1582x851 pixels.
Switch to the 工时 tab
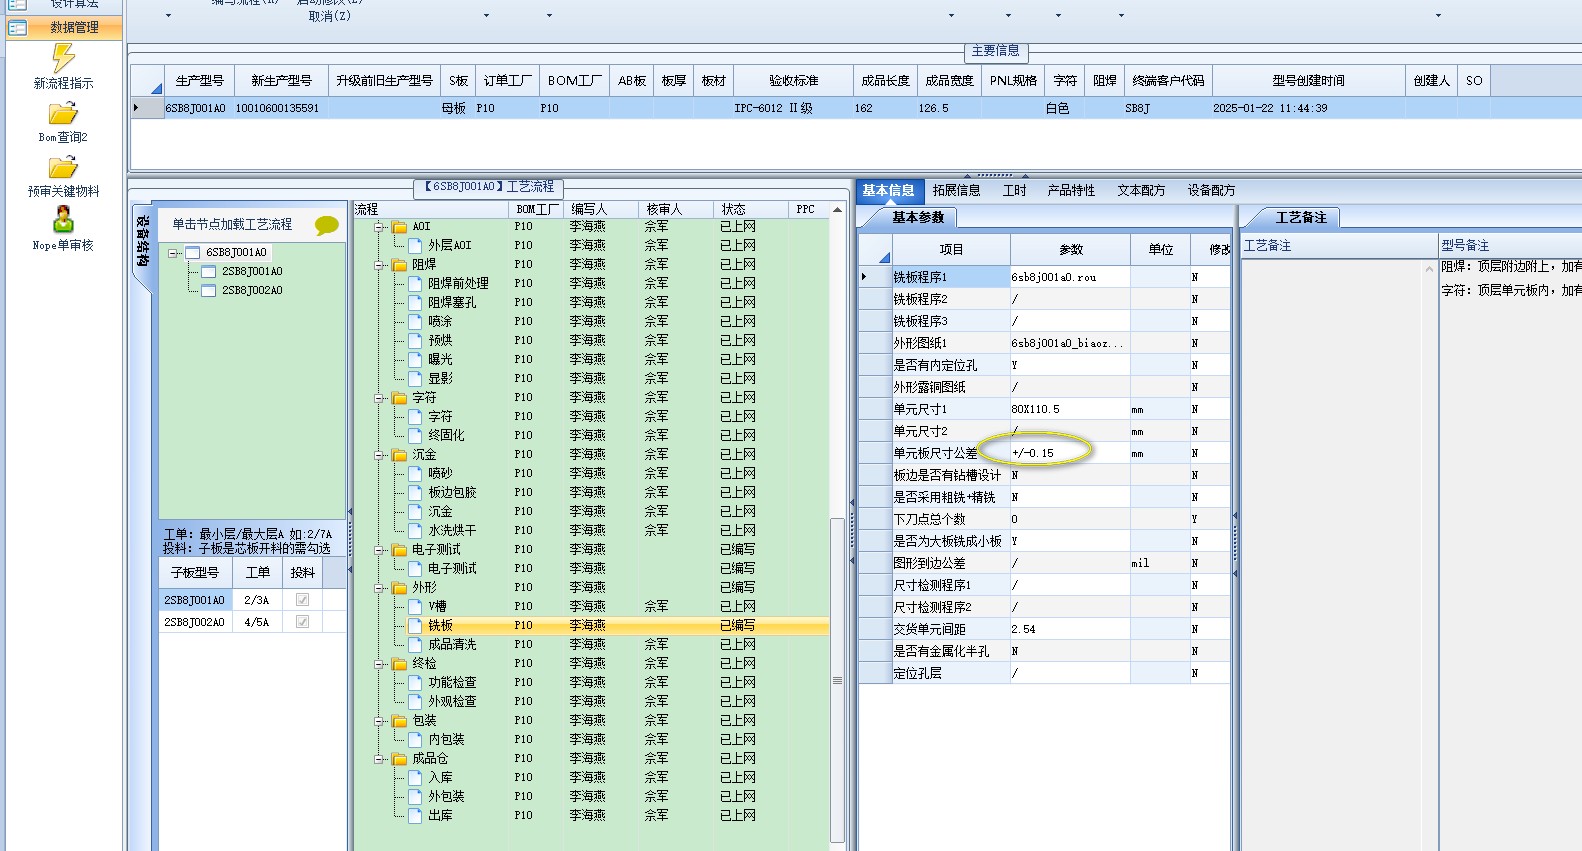click(1014, 190)
